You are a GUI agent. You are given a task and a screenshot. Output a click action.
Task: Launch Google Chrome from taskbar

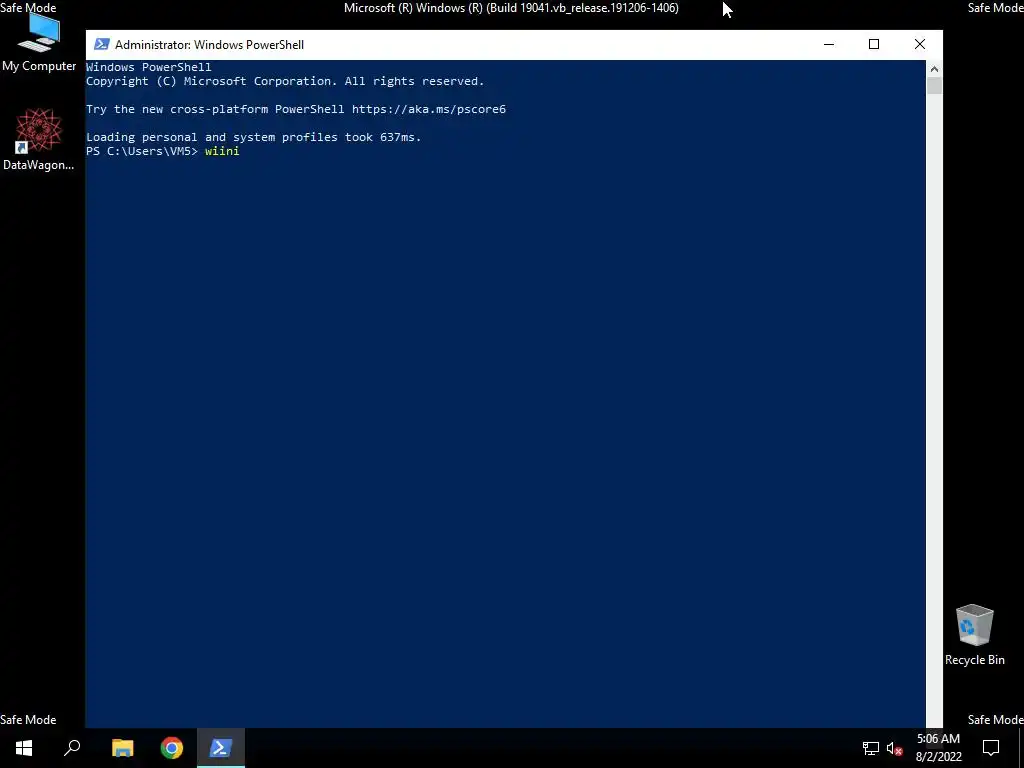[172, 748]
